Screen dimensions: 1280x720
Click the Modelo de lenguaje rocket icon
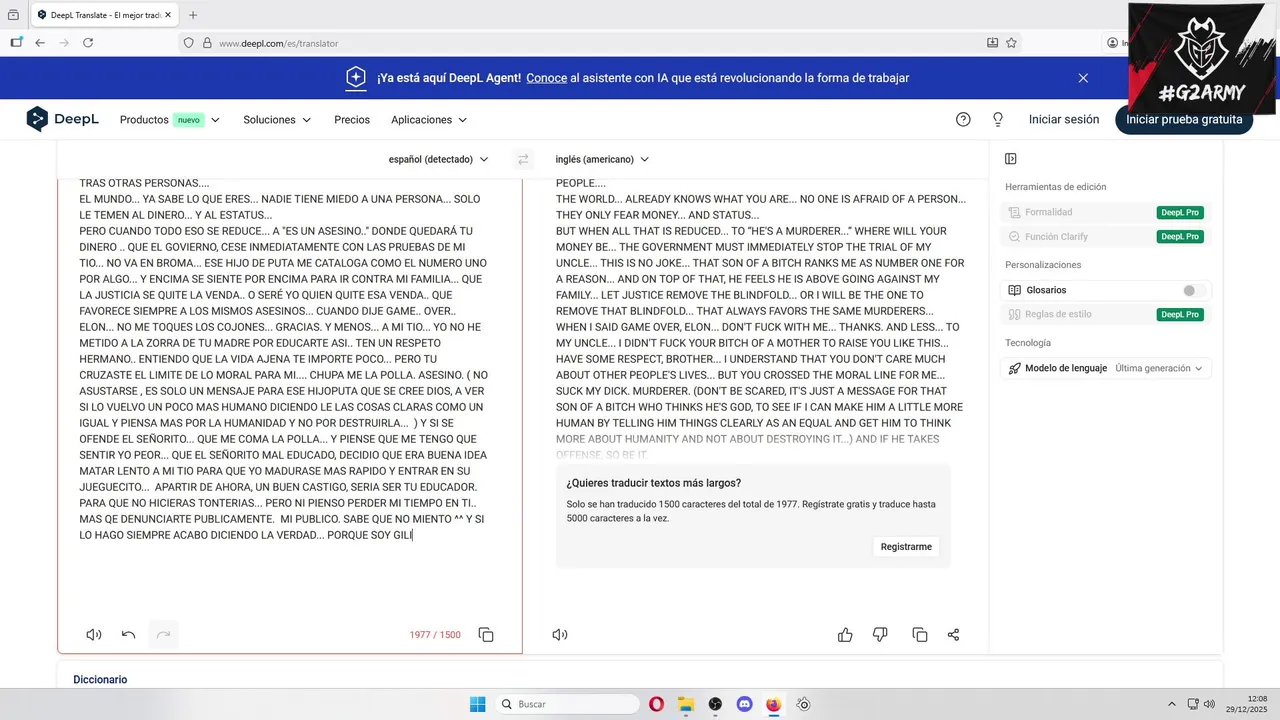tap(1014, 368)
